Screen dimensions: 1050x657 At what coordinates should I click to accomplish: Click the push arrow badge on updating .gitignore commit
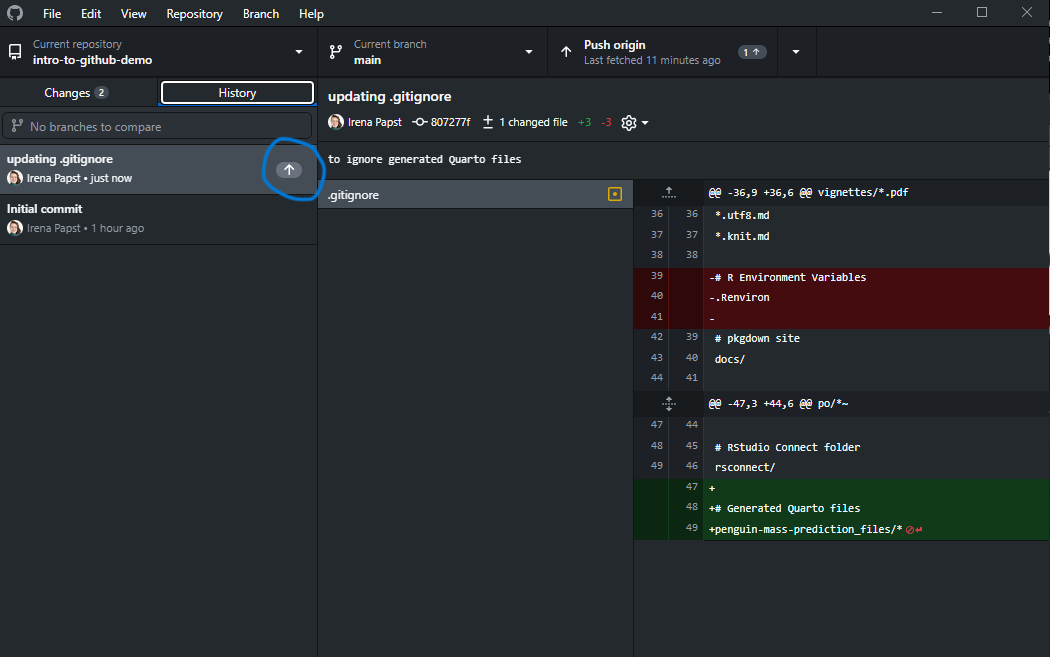point(288,170)
